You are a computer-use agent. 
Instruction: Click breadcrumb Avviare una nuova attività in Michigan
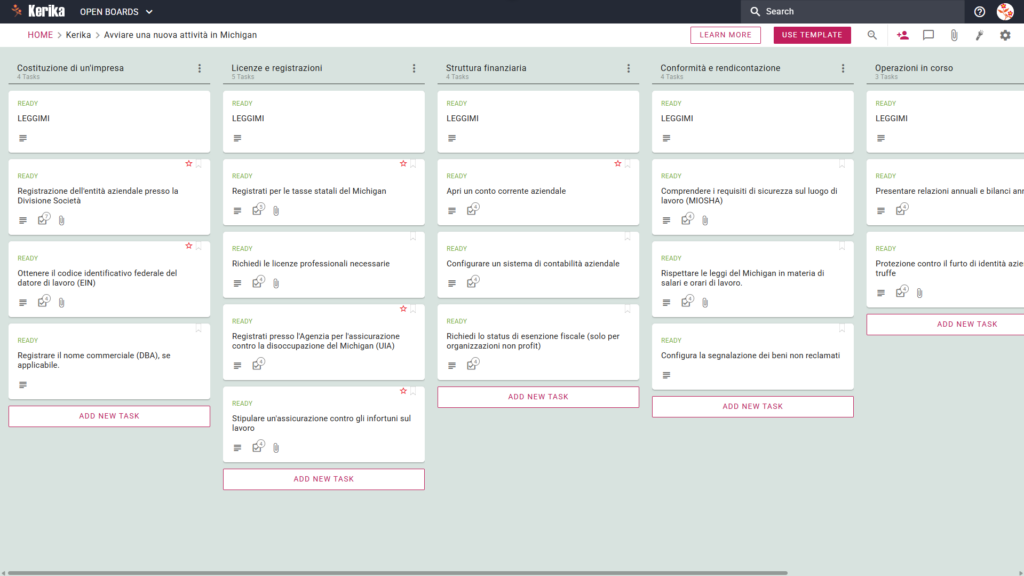pos(180,35)
